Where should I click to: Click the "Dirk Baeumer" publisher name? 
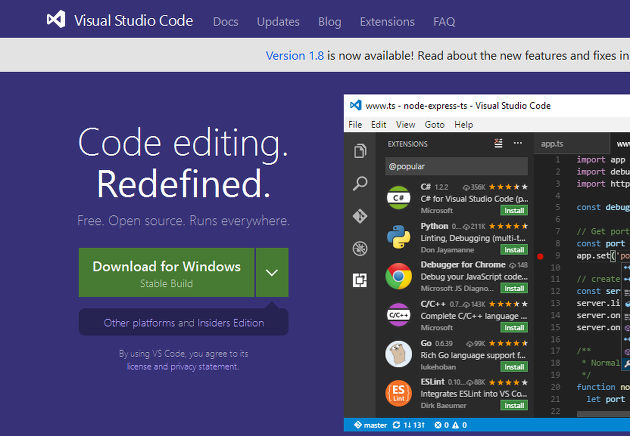(x=444, y=405)
